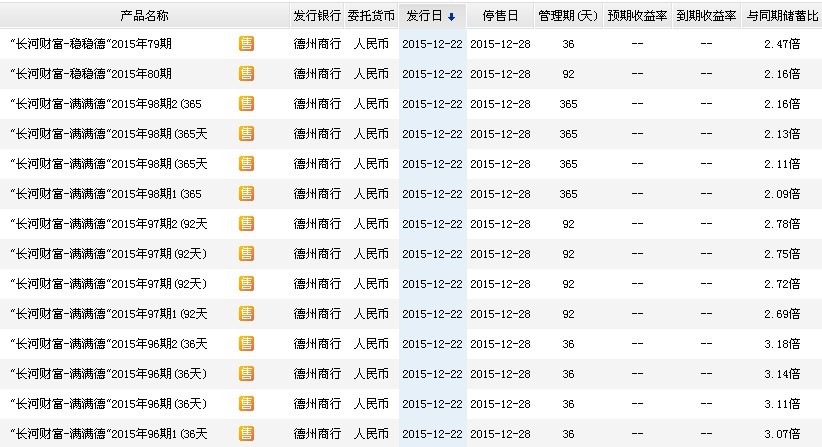822x447 pixels.
Task: Sort by the 停售日 column header
Action: [x=500, y=16]
